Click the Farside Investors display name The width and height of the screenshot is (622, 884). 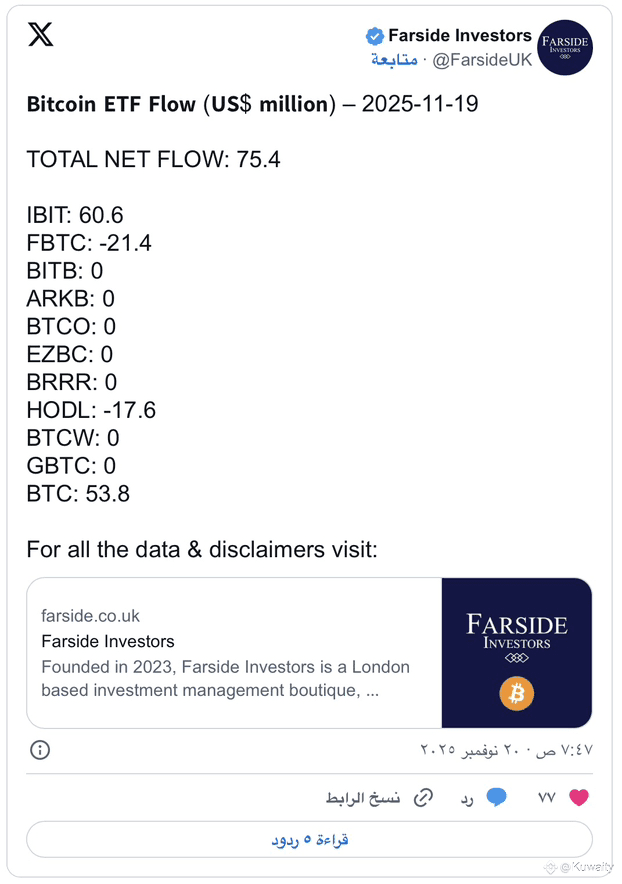point(459,36)
